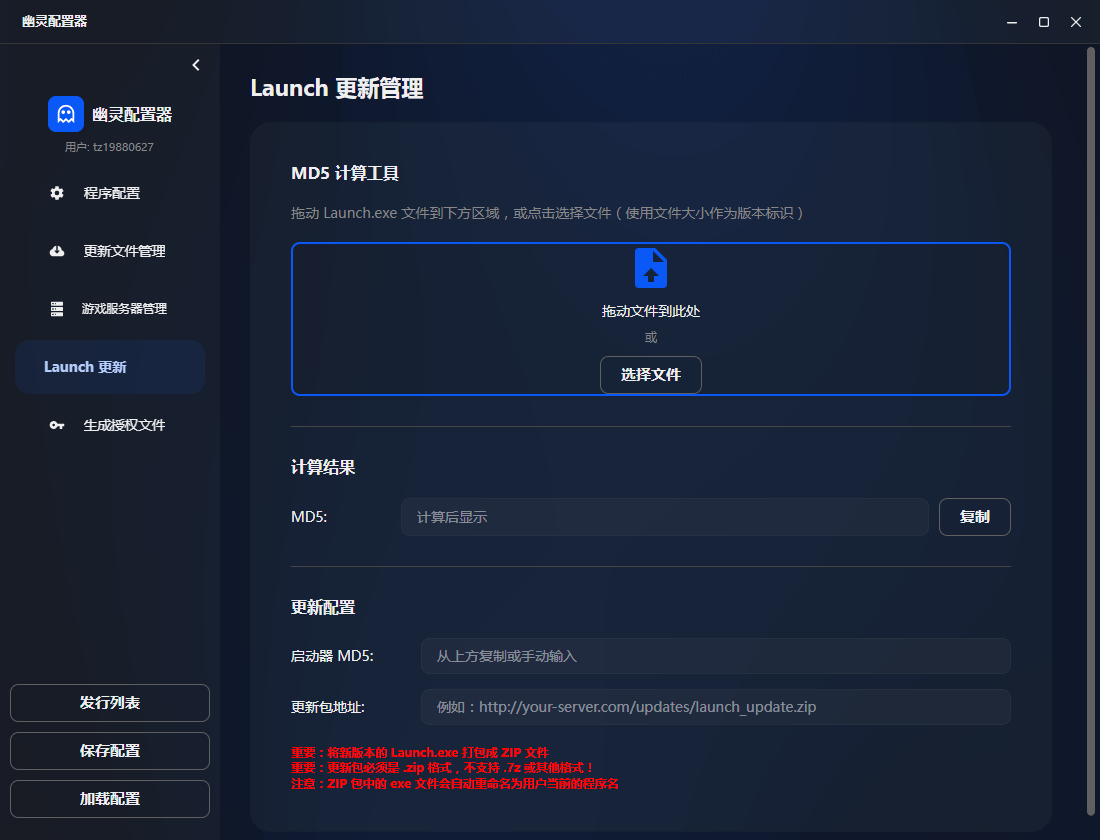Select the Launch 更新 sidebar item
This screenshot has height=840, width=1100.
click(110, 367)
